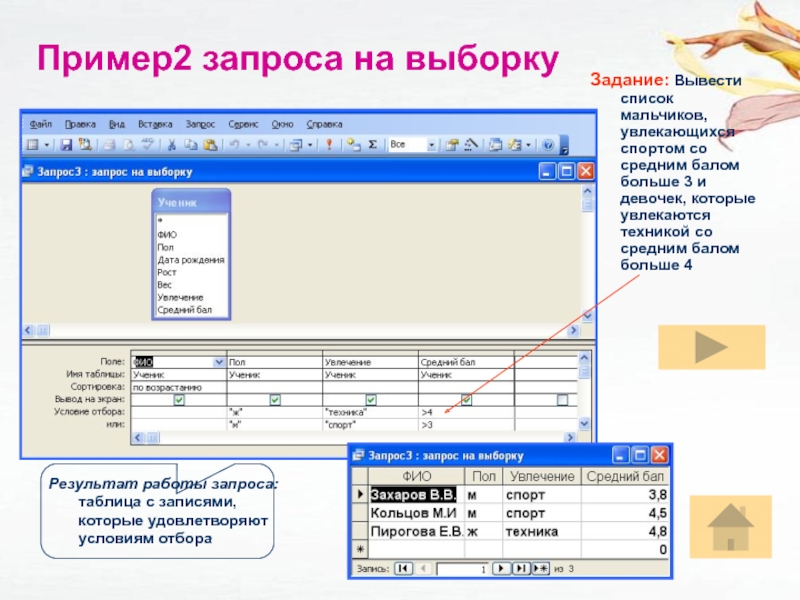Open the Top Values 'Все' combo box
Viewport: 800px width, 600px height.
pyautogui.click(x=431, y=145)
